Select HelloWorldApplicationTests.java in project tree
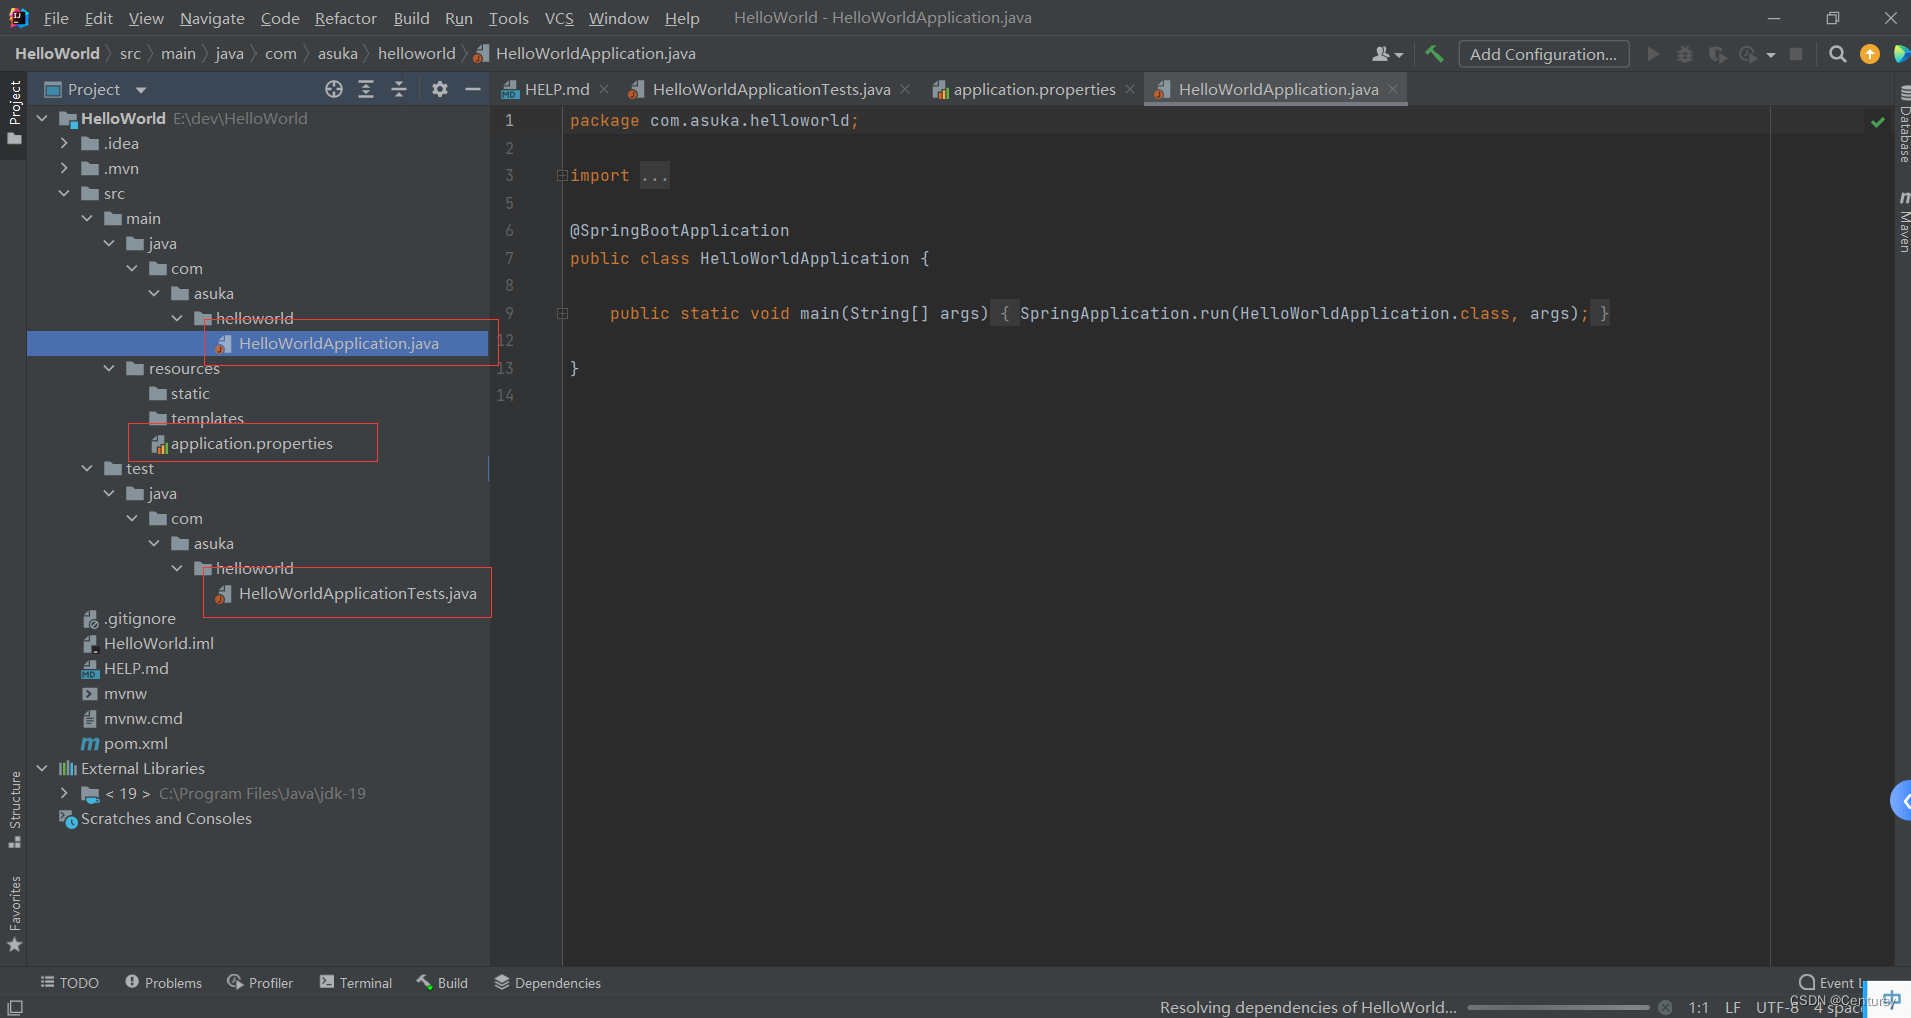The height and width of the screenshot is (1018, 1911). tap(346, 593)
